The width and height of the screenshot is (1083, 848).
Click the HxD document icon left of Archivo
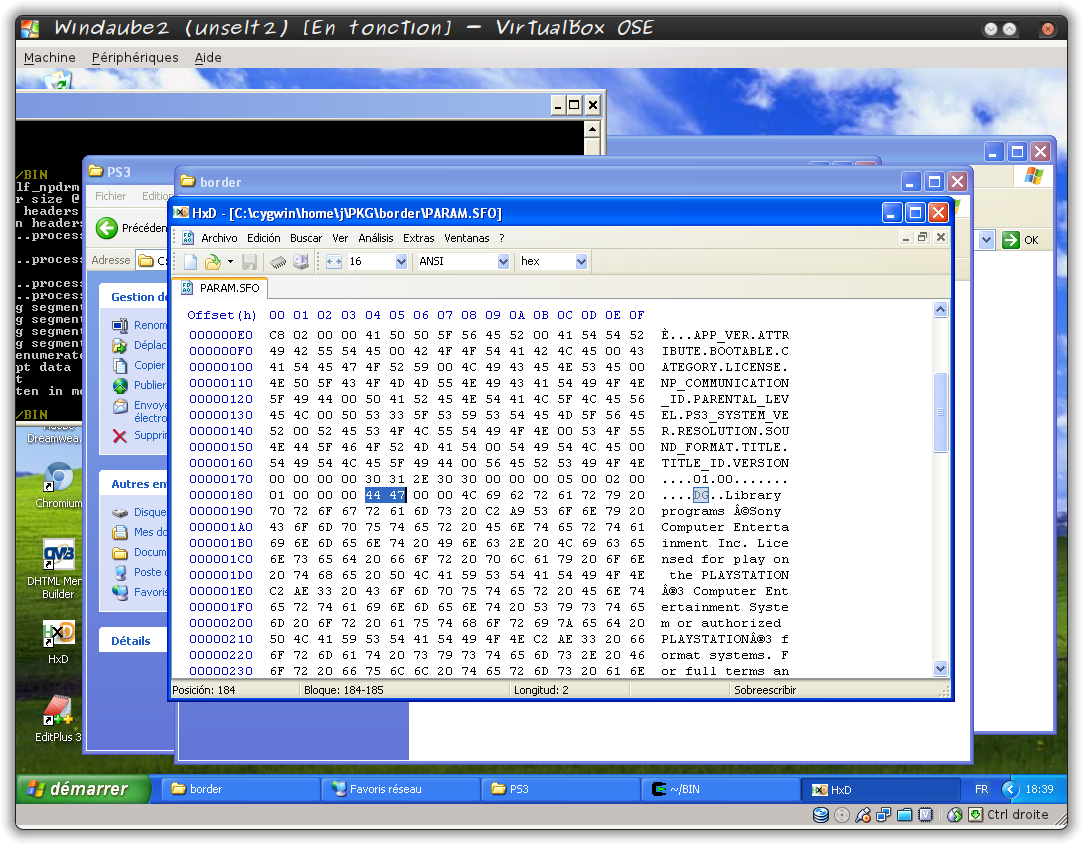pyautogui.click(x=187, y=238)
